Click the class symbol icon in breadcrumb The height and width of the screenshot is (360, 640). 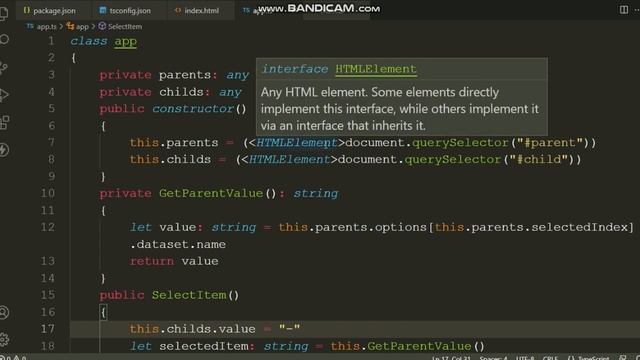[70, 26]
